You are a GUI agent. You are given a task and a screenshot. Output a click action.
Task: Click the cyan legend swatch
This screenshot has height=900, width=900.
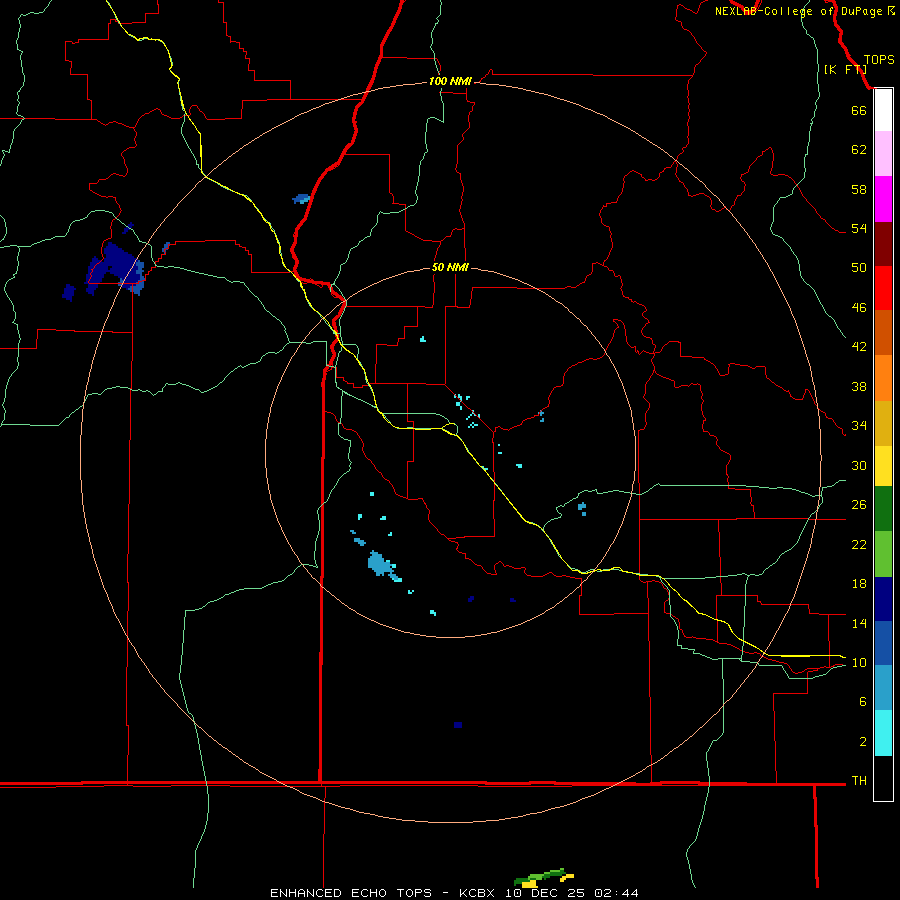883,733
